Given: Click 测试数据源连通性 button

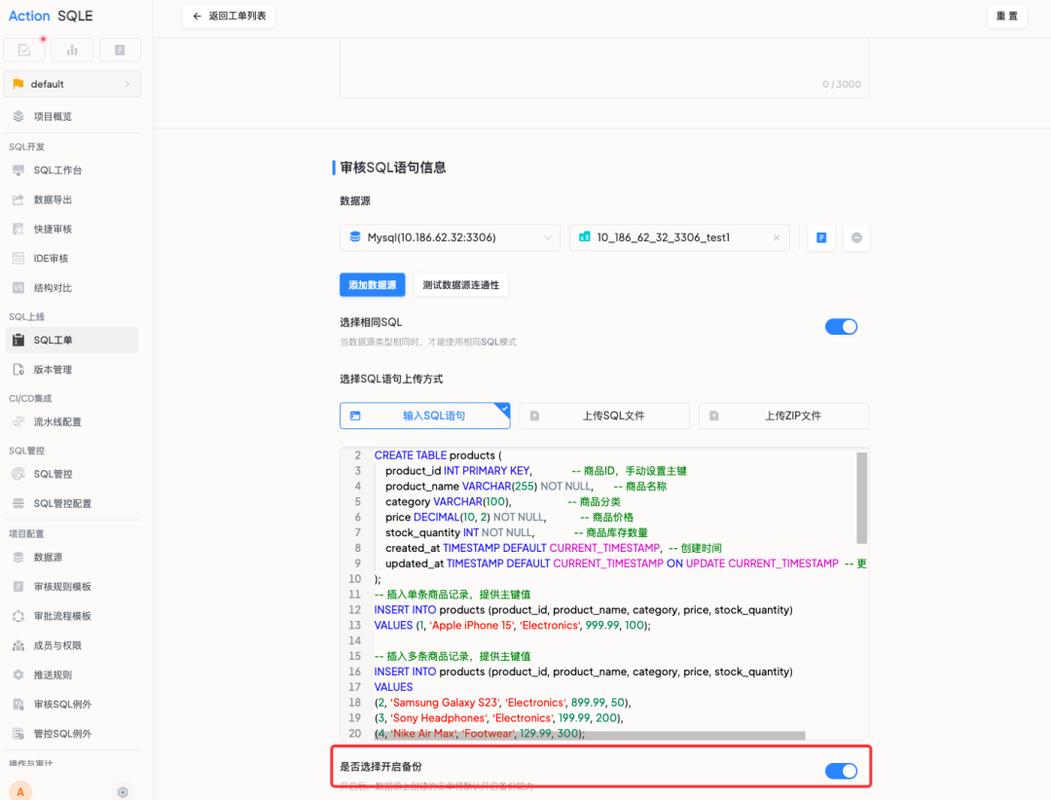Looking at the screenshot, I should [461, 284].
